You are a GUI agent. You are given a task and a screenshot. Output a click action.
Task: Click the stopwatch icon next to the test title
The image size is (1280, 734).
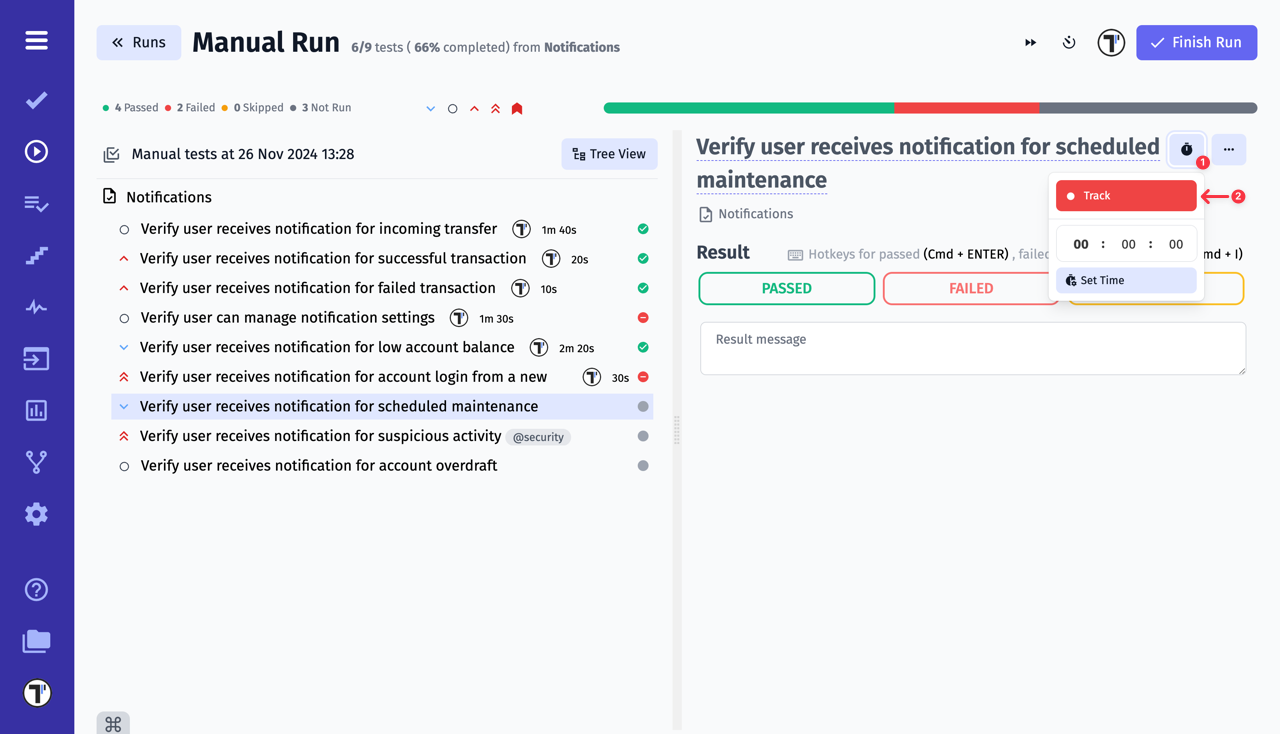click(x=1186, y=149)
